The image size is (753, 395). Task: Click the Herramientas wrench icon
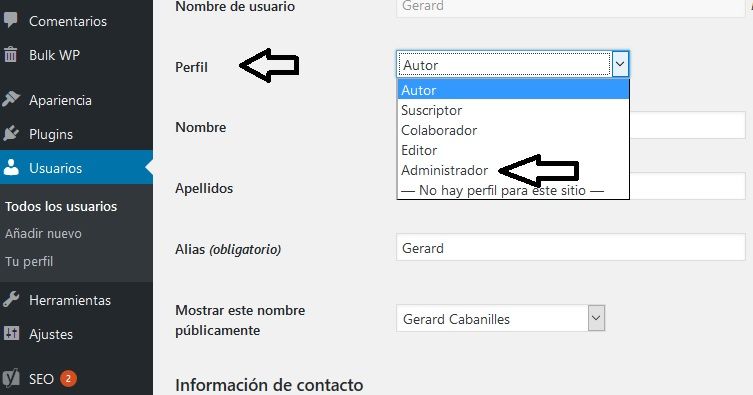(11, 299)
